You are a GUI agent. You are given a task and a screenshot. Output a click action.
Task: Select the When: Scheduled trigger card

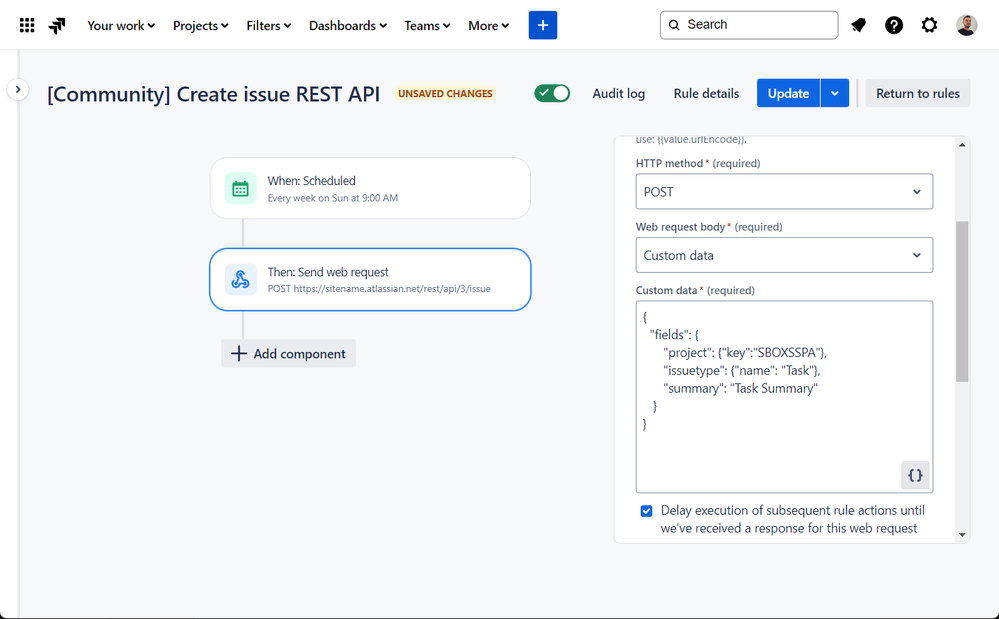(x=370, y=189)
